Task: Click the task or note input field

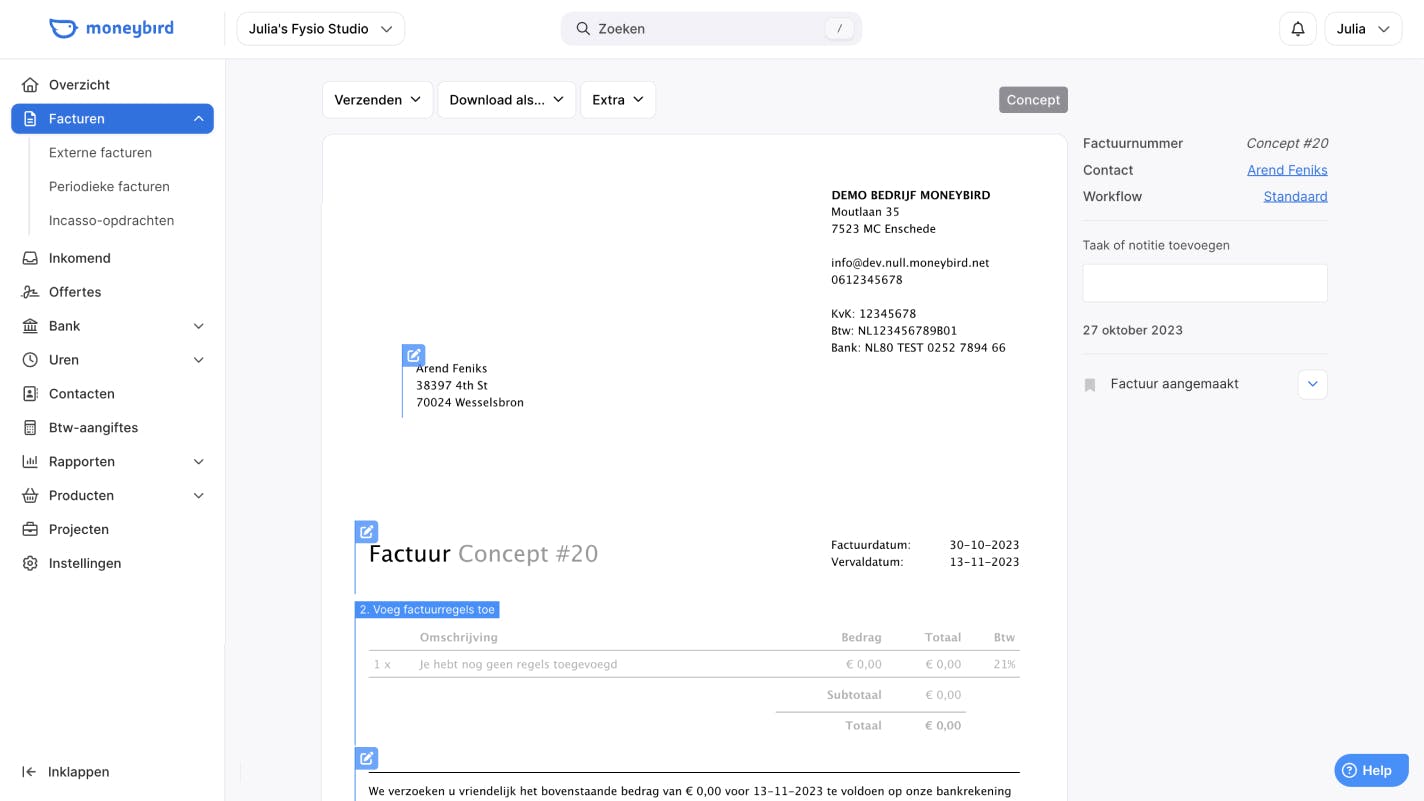Action: (x=1204, y=283)
